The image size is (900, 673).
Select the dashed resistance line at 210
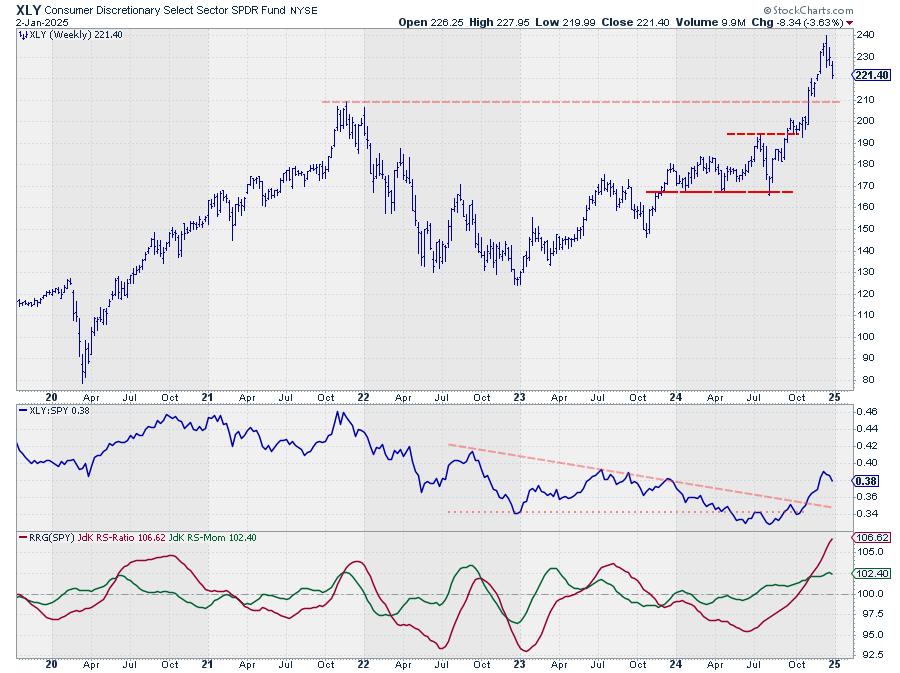coord(580,102)
